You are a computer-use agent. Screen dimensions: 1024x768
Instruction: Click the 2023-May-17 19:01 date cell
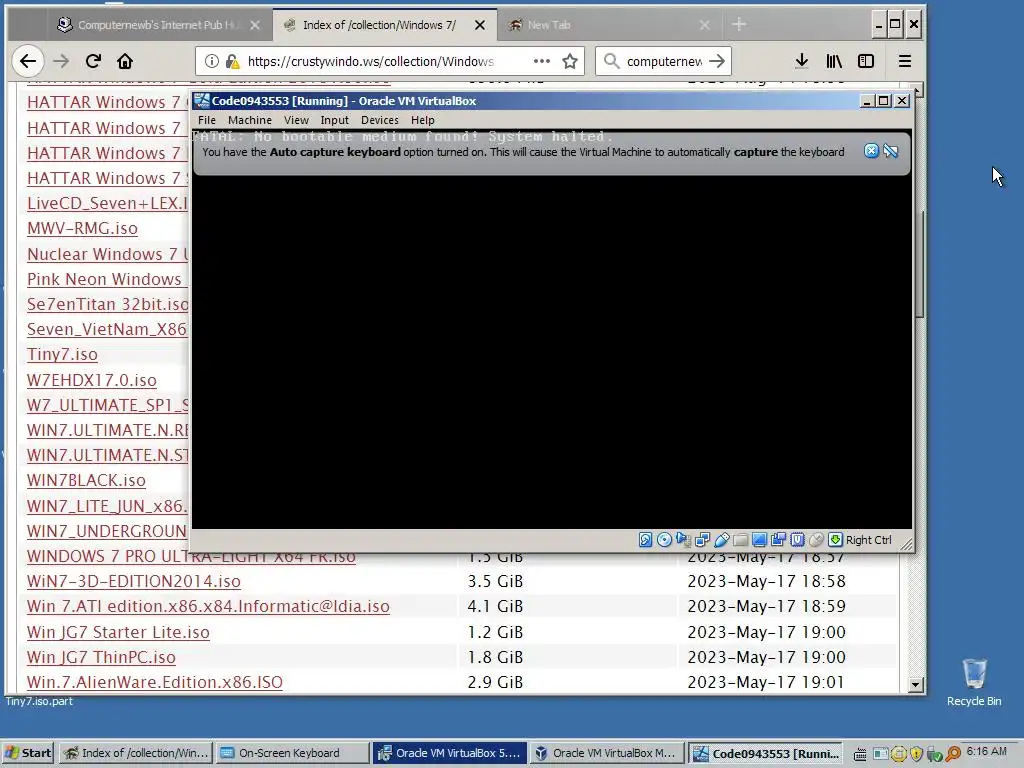[x=766, y=682]
